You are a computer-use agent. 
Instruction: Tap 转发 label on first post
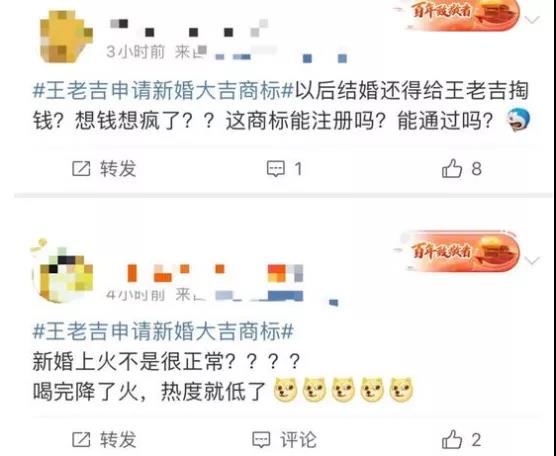(118, 168)
